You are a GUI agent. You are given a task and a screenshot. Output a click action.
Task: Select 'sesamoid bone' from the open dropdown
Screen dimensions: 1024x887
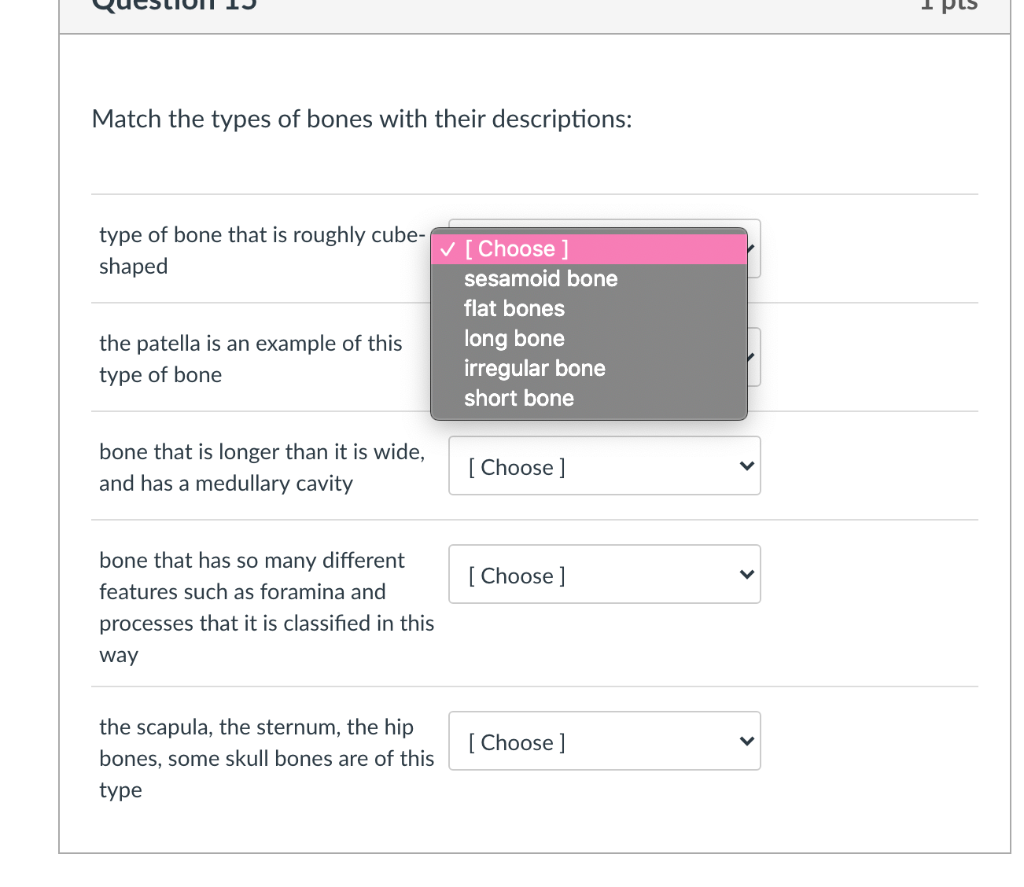[540, 279]
